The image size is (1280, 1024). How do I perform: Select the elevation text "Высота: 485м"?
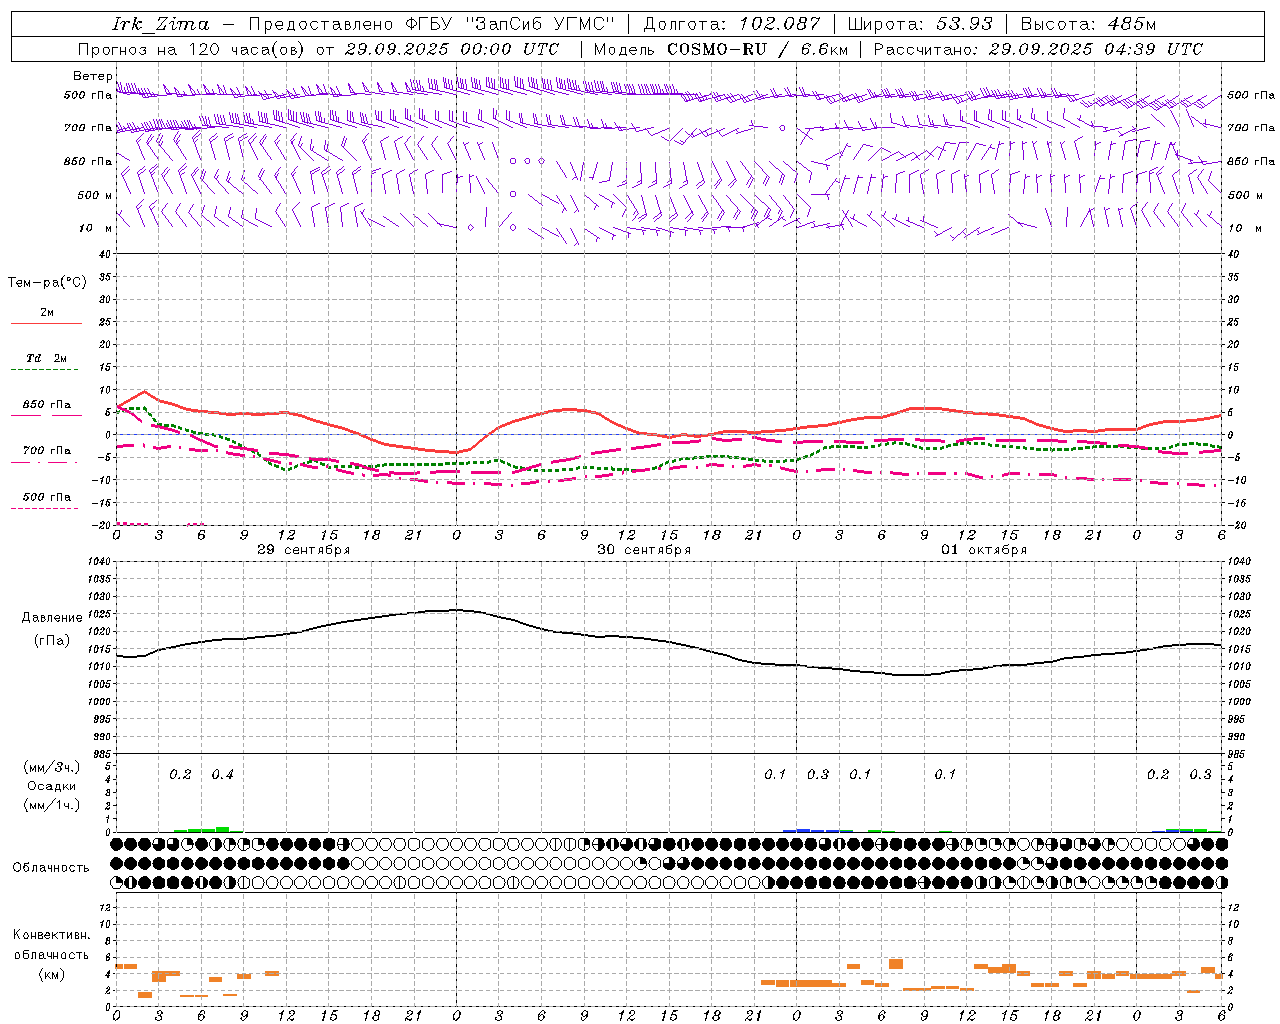(x=1088, y=24)
